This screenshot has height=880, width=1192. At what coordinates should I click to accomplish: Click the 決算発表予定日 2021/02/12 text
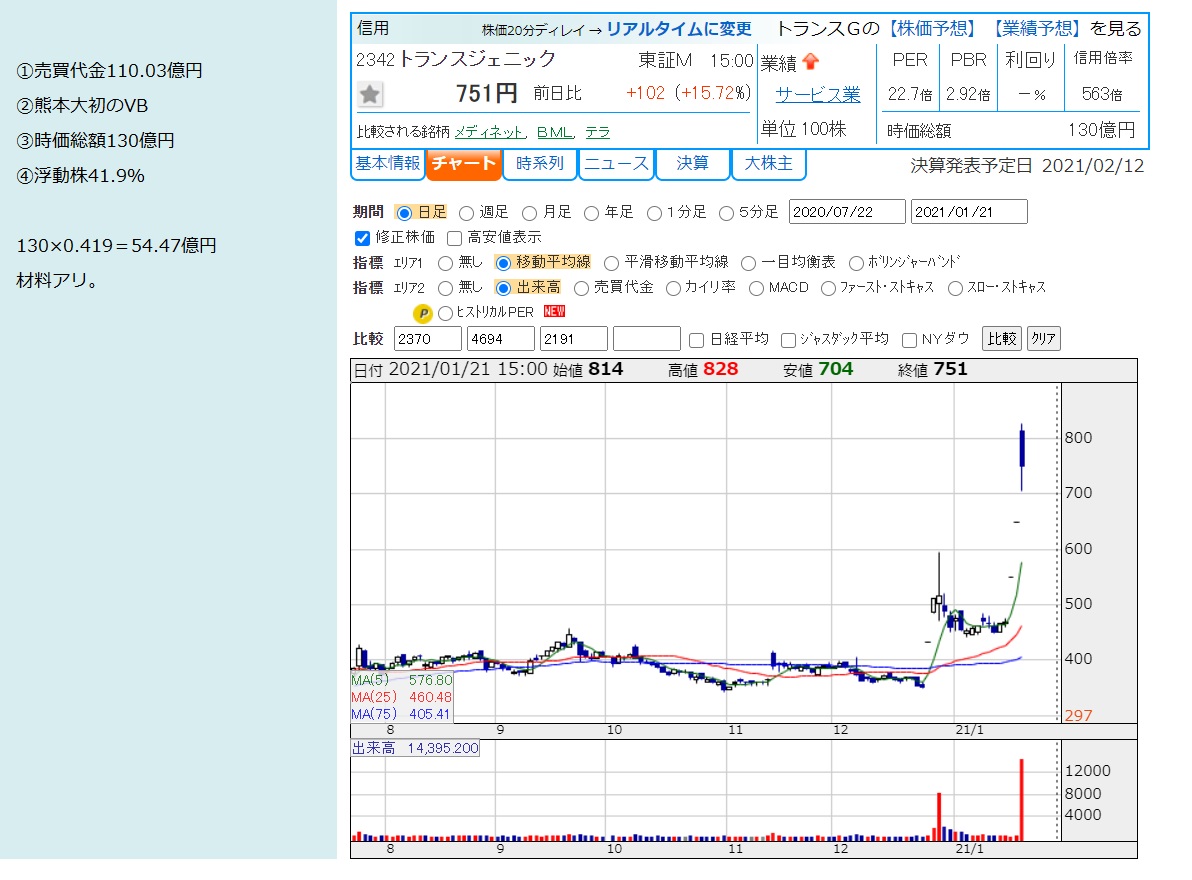pyautogui.click(x=1027, y=166)
